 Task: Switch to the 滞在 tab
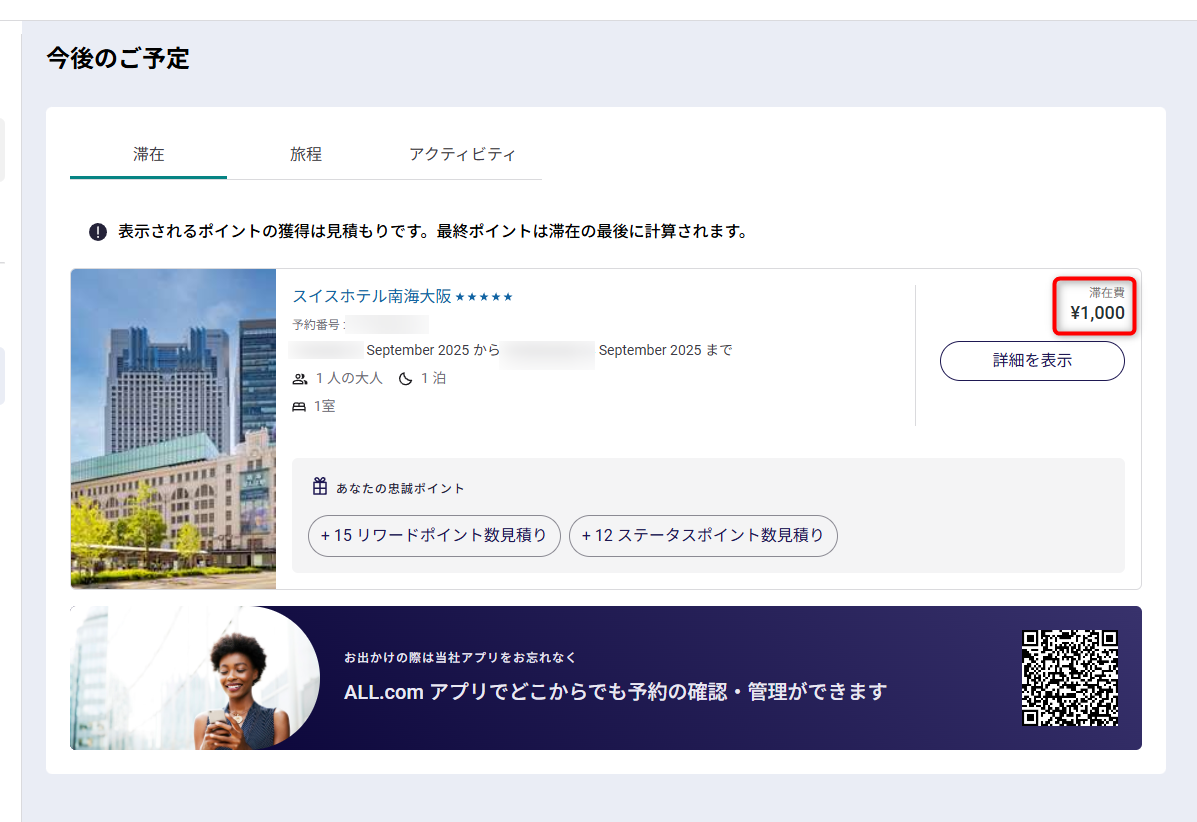point(148,154)
